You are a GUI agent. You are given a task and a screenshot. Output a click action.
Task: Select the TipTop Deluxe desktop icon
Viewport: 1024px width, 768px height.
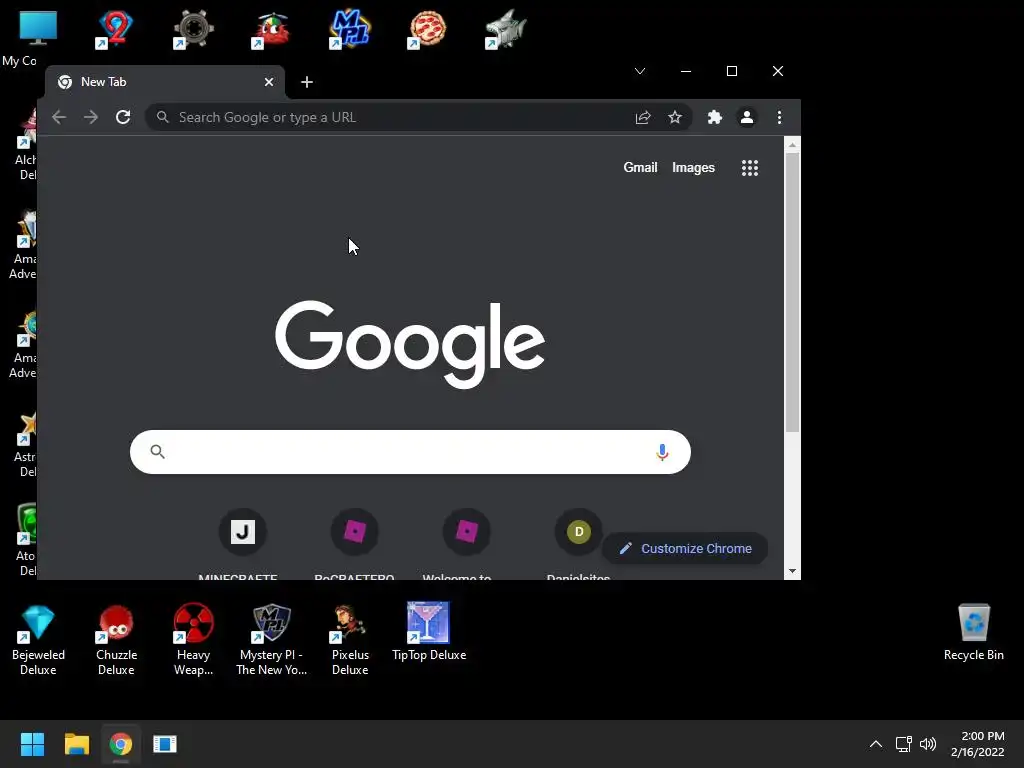coord(428,632)
